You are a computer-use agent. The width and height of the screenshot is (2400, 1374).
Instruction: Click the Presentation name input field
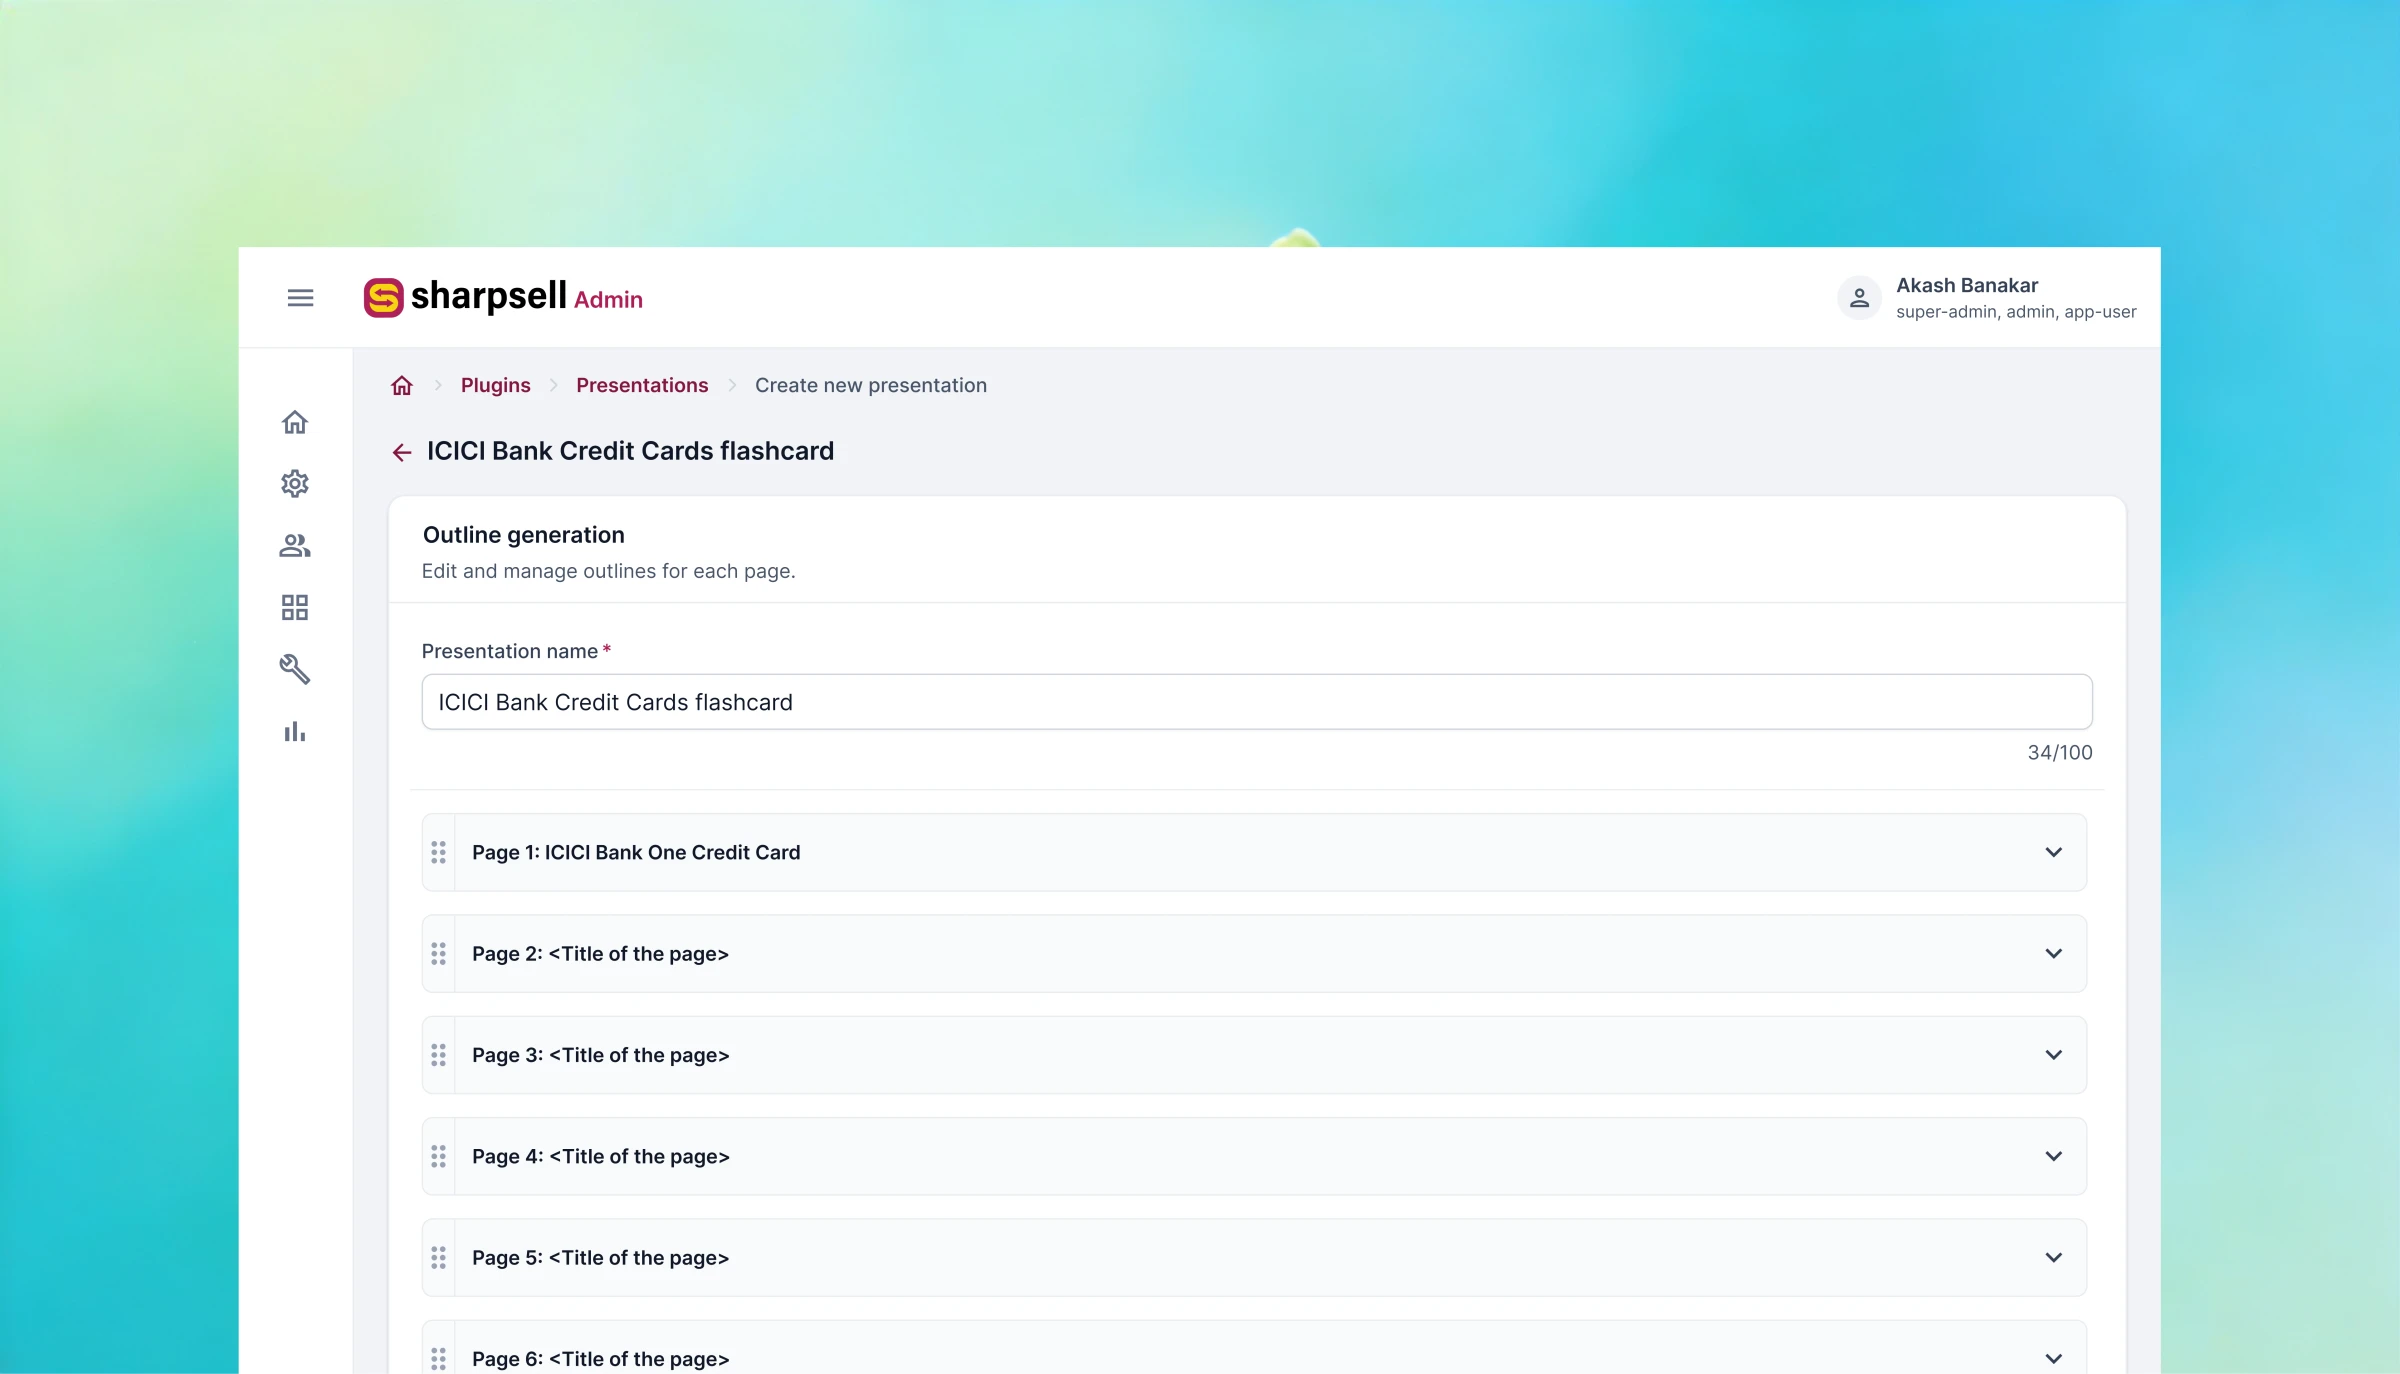[x=1257, y=702]
